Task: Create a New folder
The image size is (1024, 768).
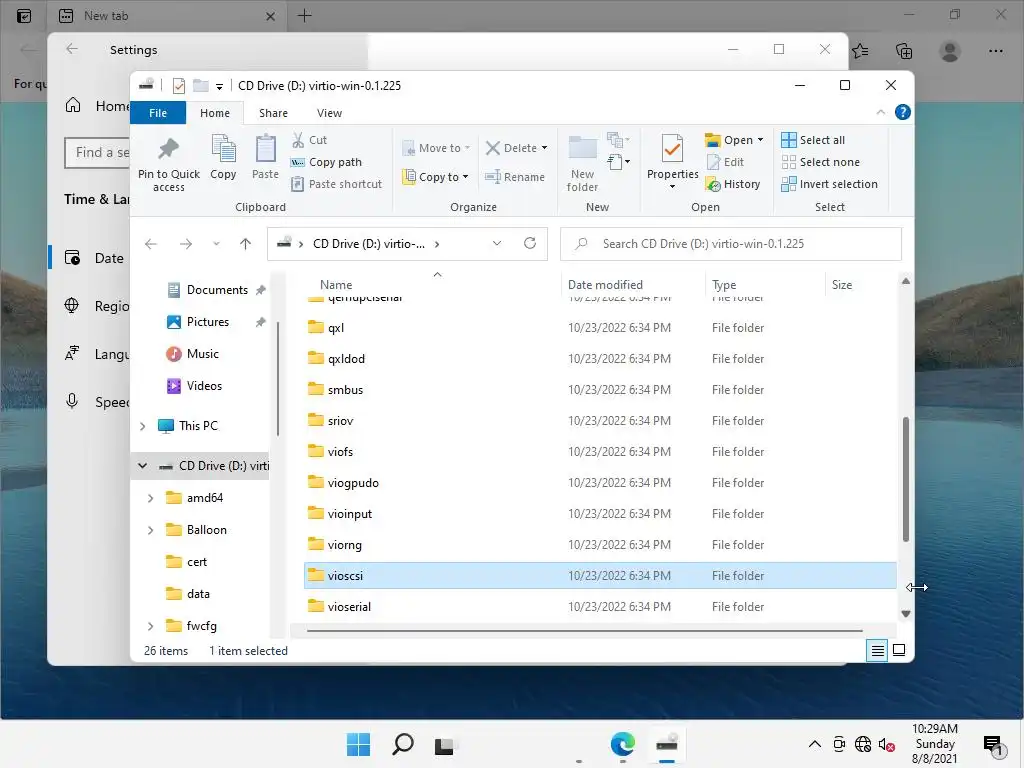Action: pyautogui.click(x=582, y=164)
